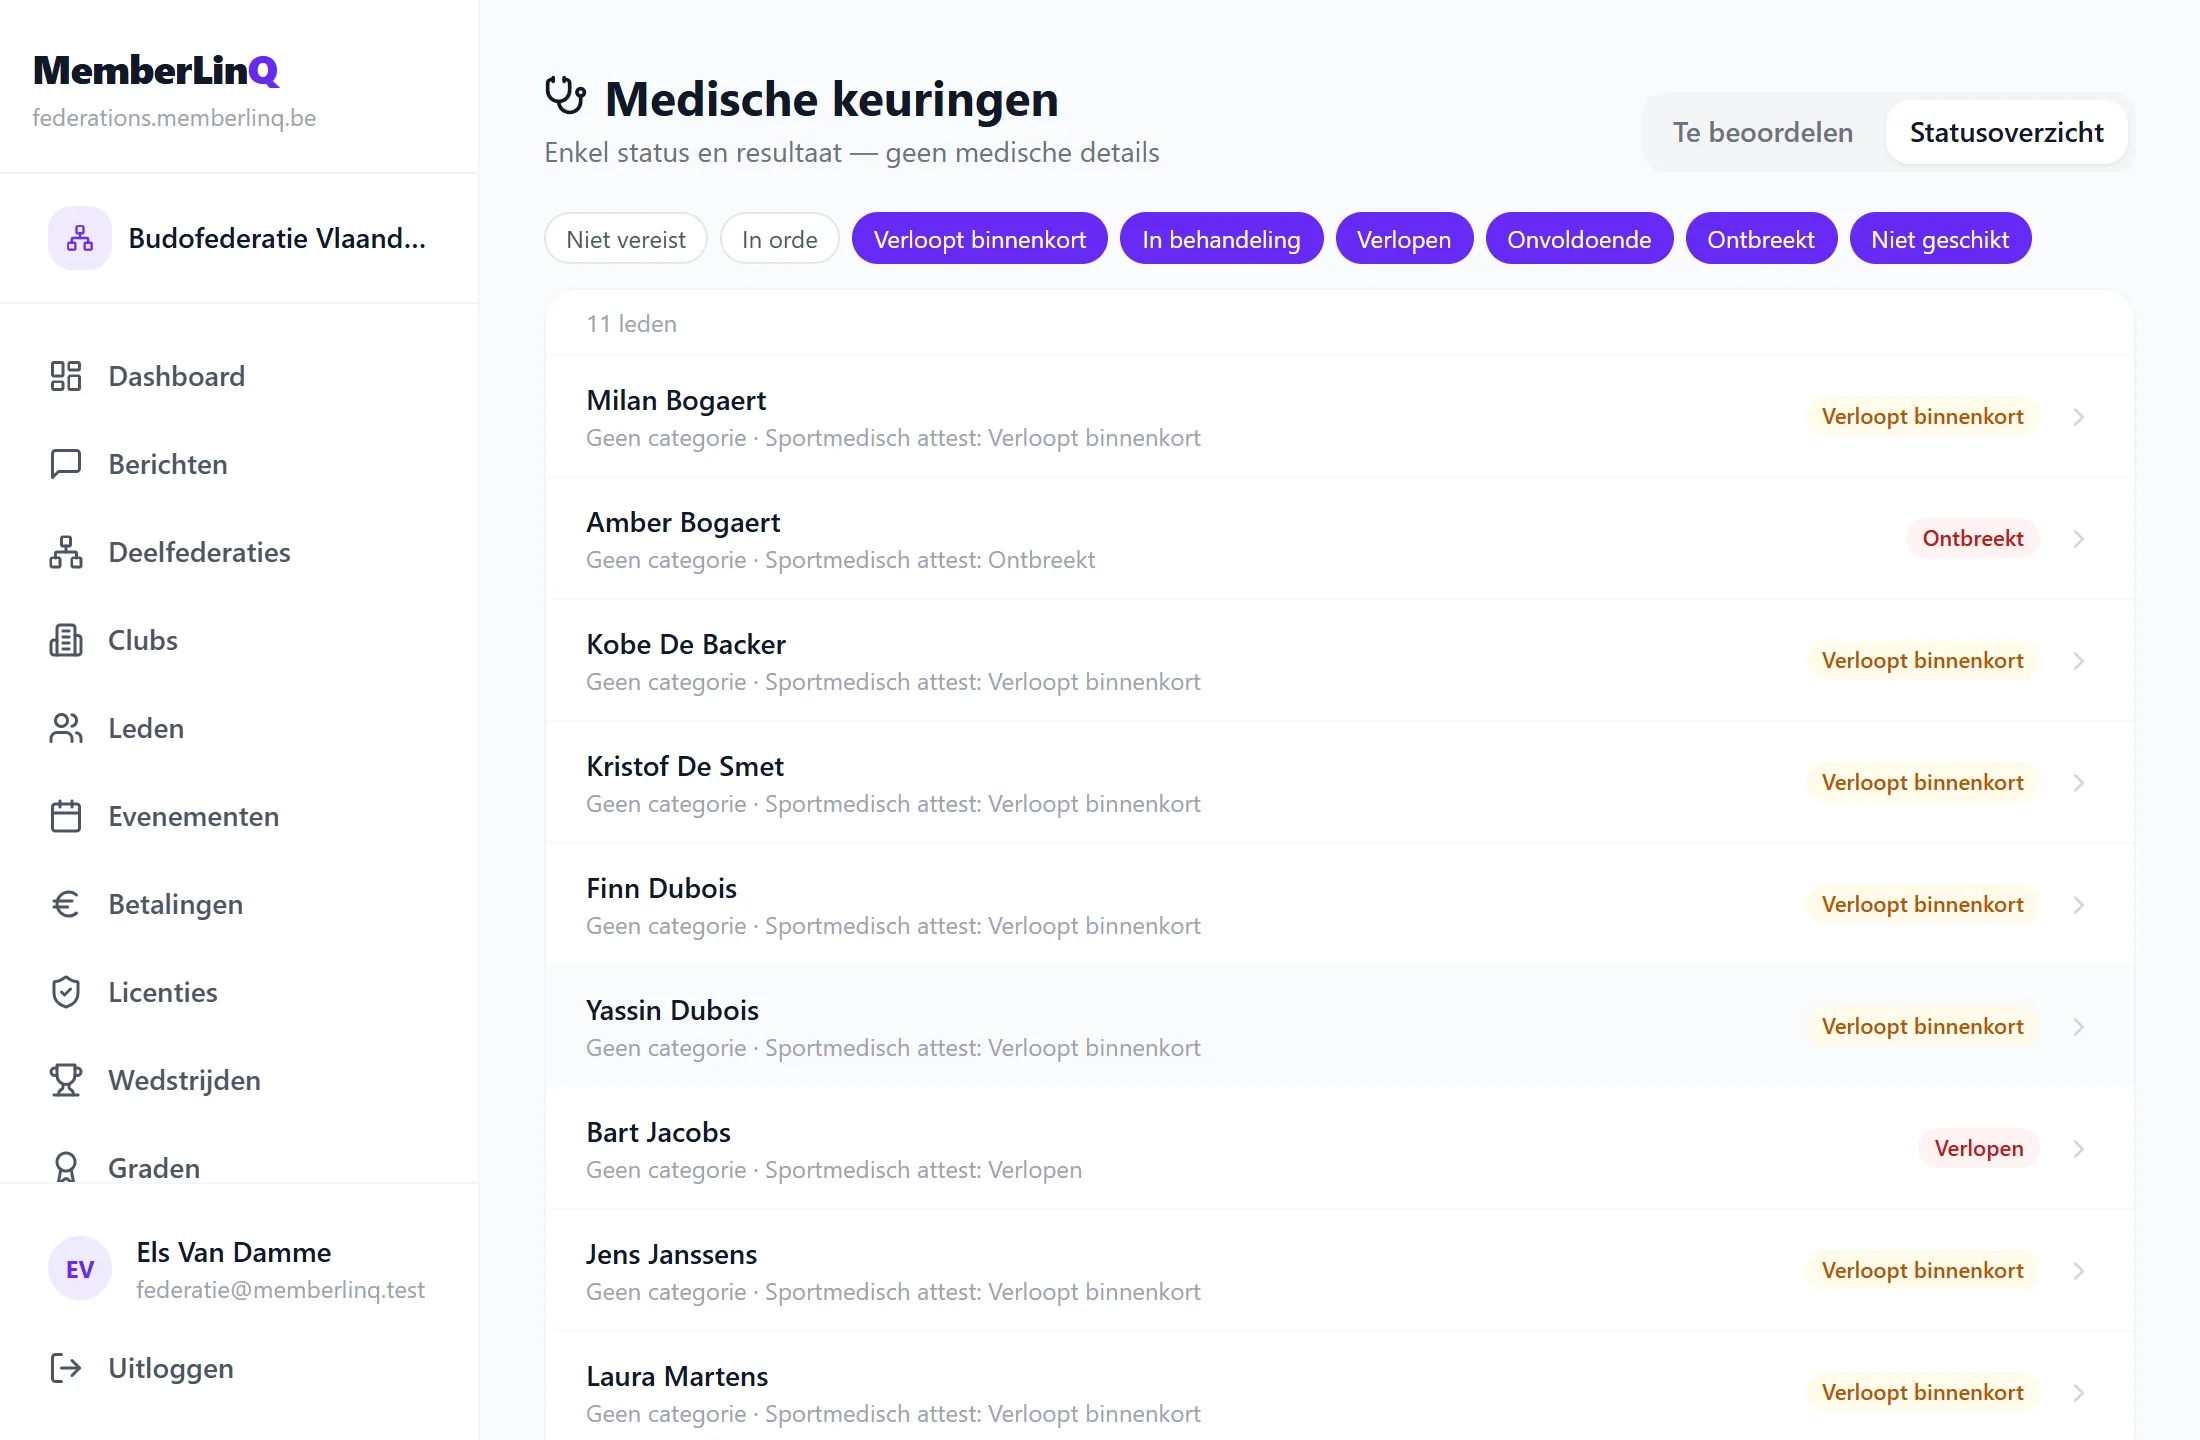
Task: Open Bart Jacobs's row chevron
Action: pos(2079,1149)
